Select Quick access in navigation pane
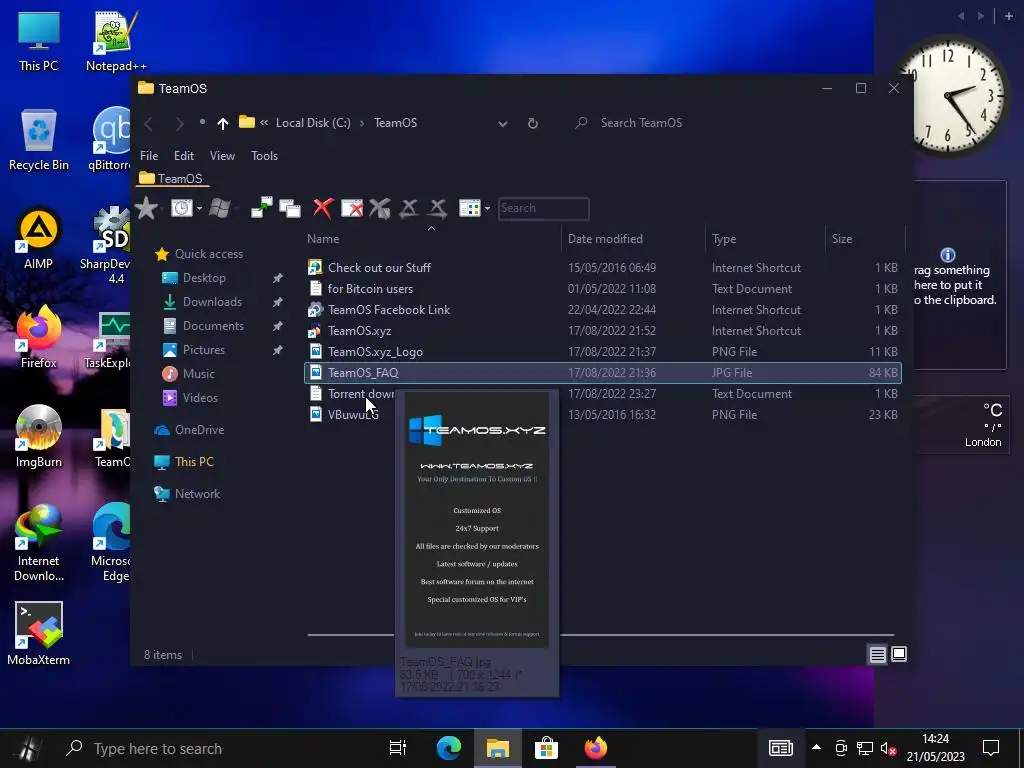 [x=199, y=254]
